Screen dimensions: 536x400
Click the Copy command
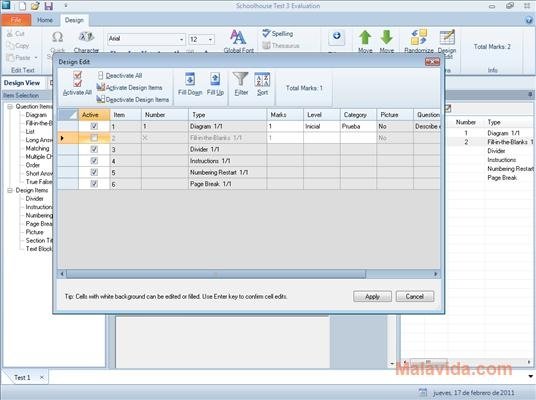(x=18, y=45)
